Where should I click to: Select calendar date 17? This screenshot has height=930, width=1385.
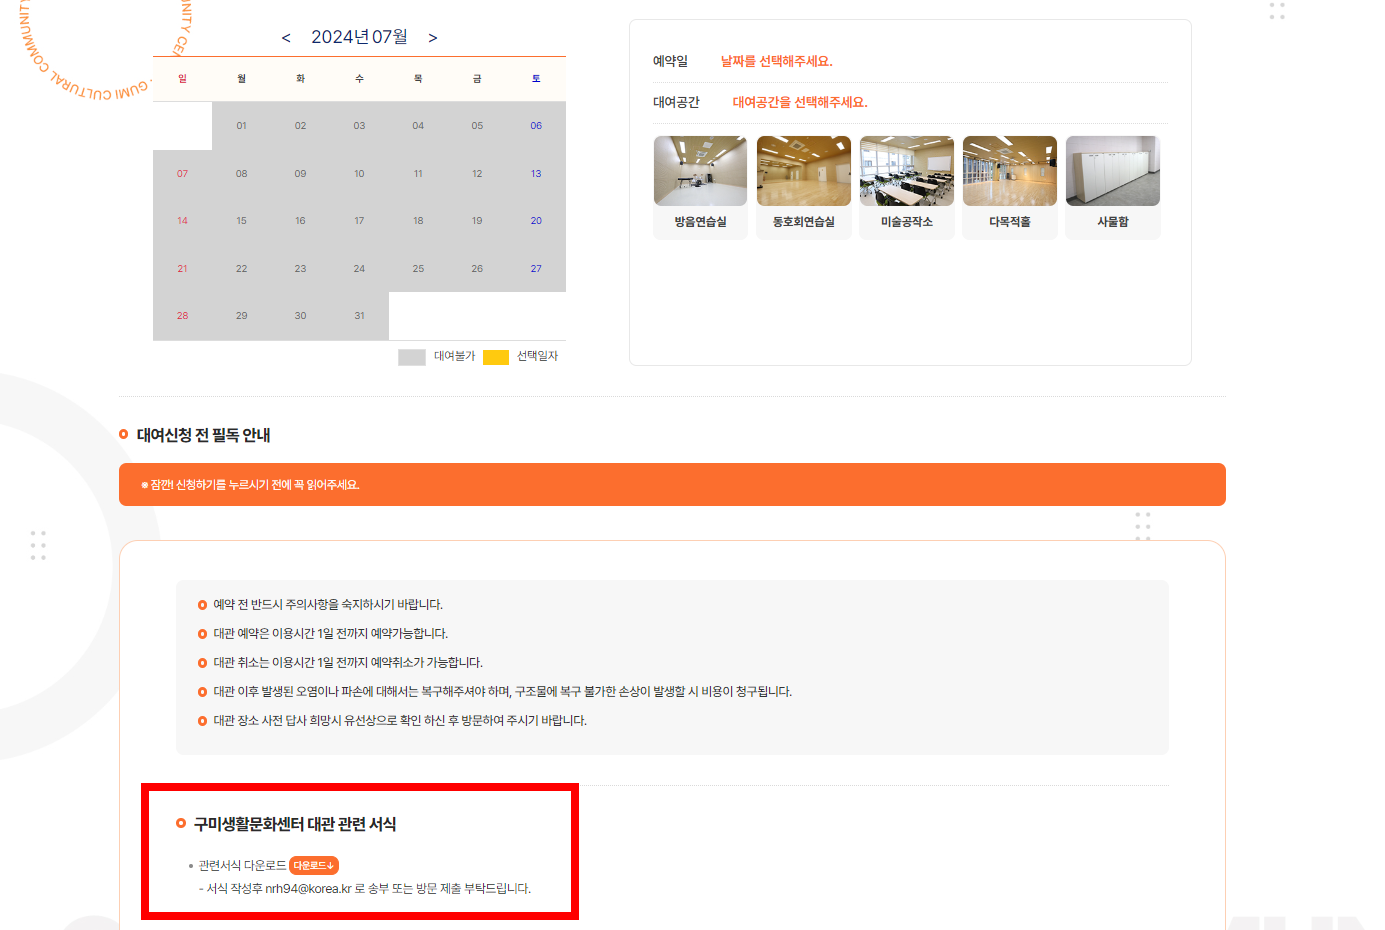(359, 221)
